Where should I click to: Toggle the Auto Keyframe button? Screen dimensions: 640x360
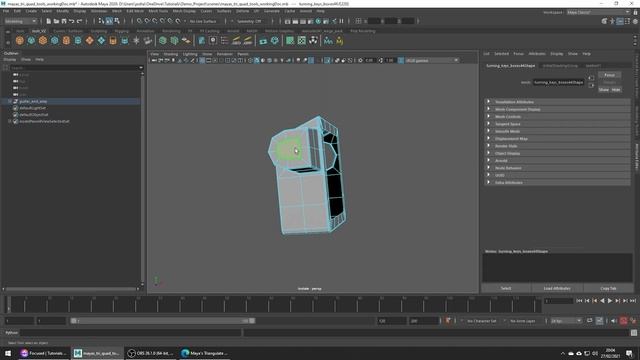pyautogui.click(x=623, y=321)
